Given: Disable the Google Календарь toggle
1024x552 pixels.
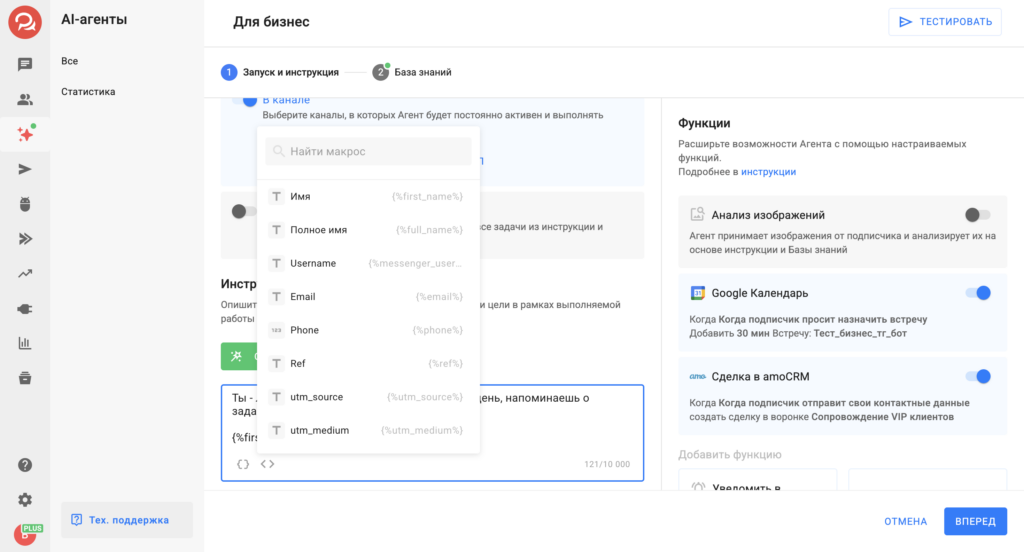Looking at the screenshot, I should pyautogui.click(x=976, y=293).
